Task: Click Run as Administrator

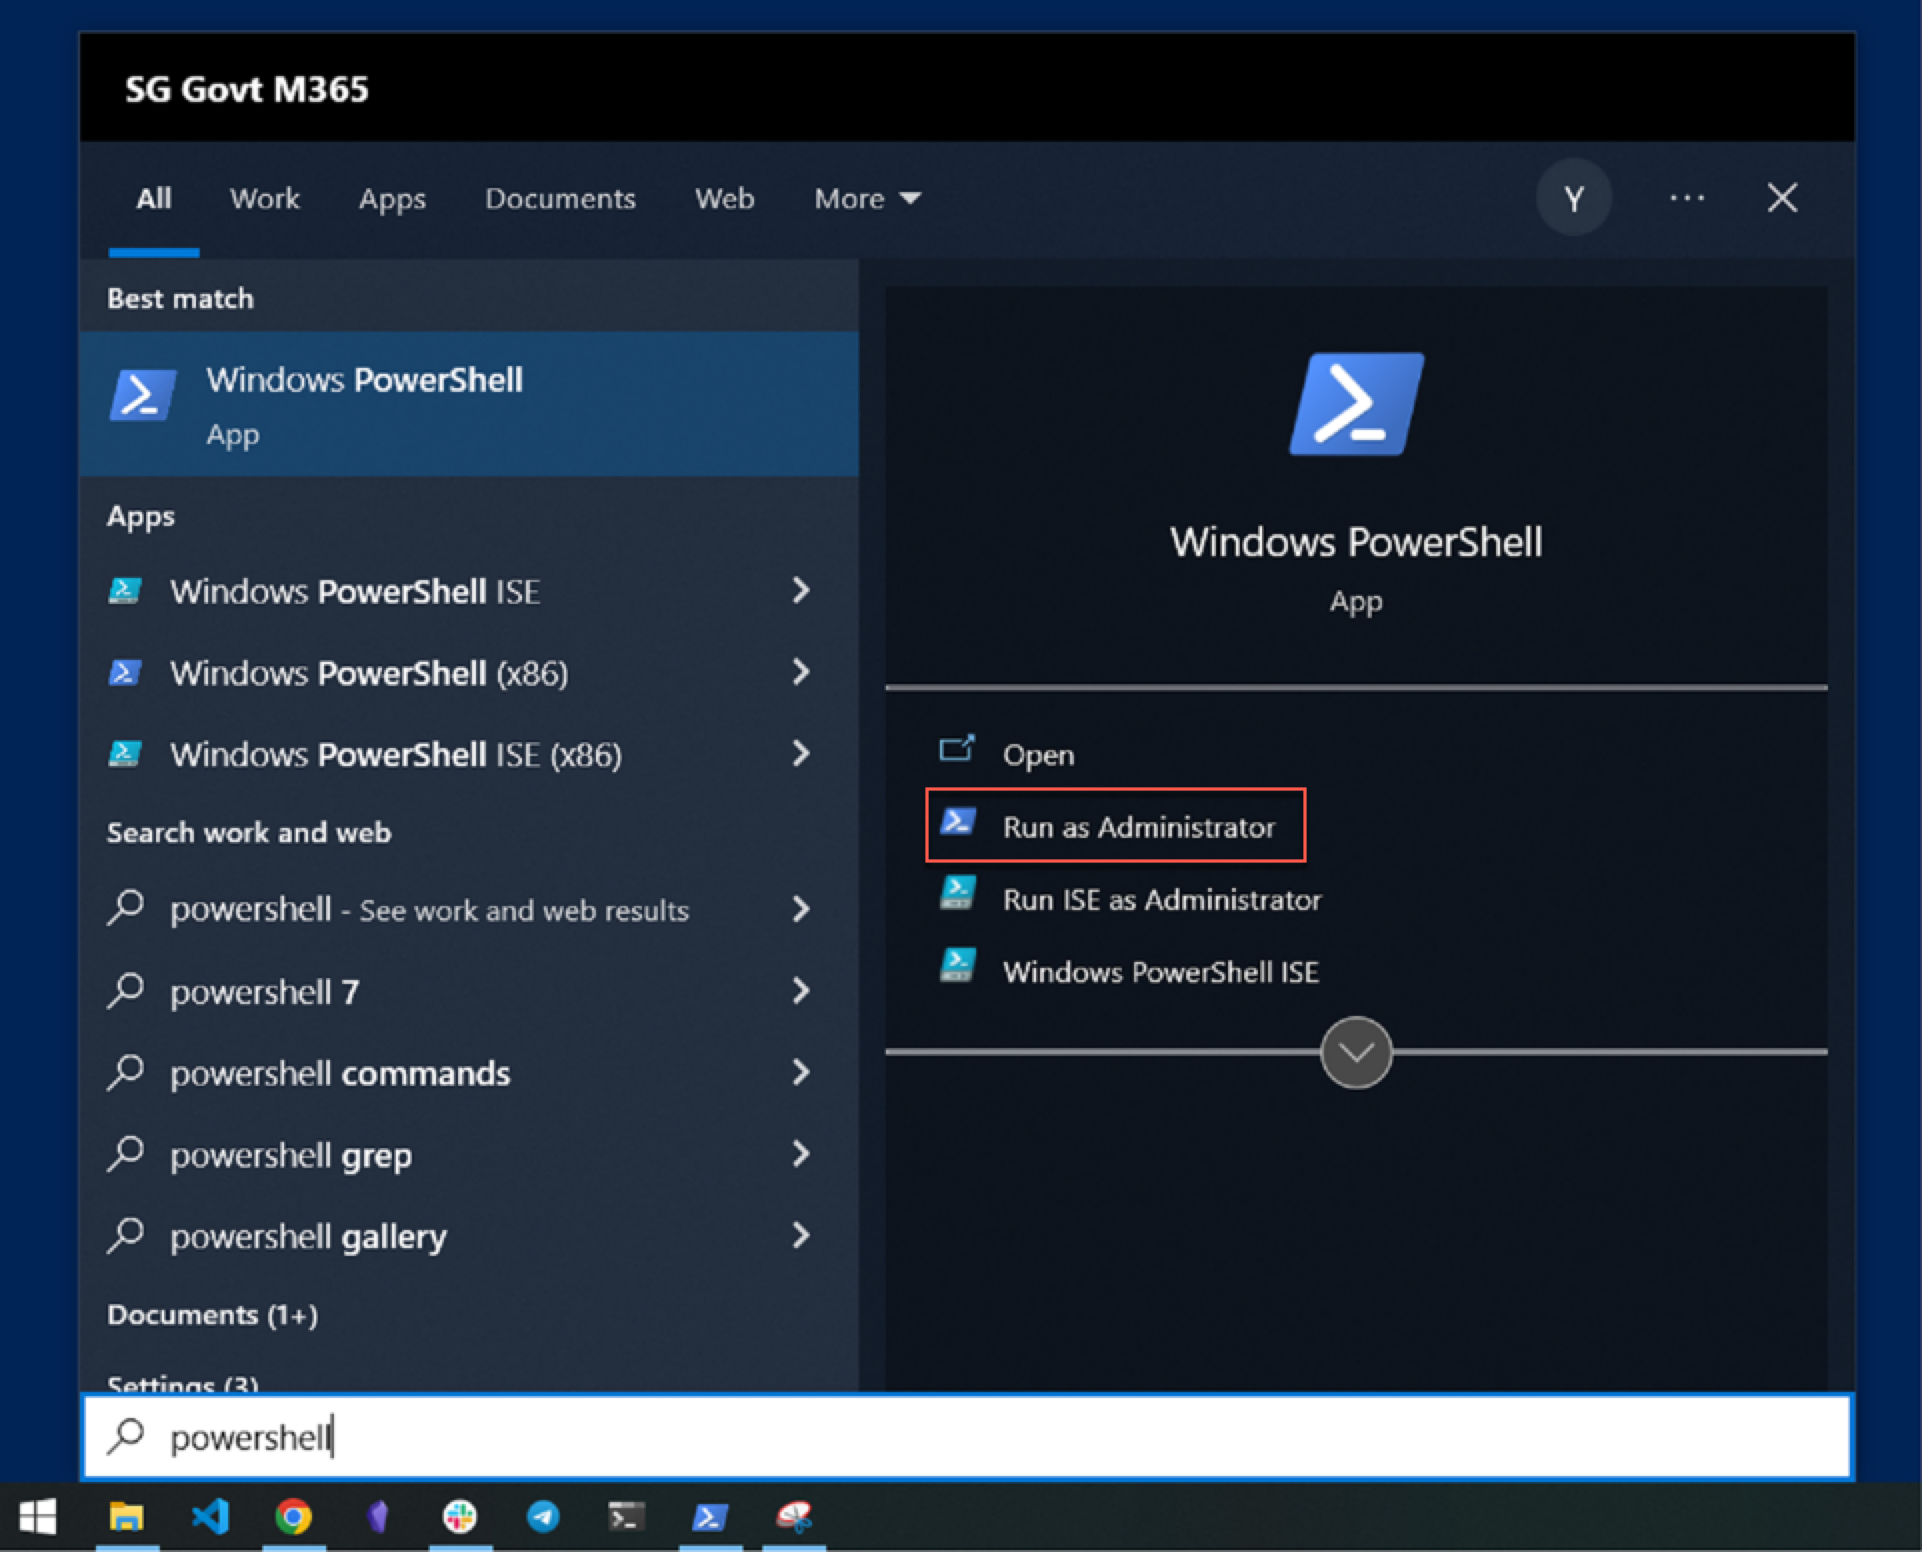Action: pyautogui.click(x=1138, y=827)
